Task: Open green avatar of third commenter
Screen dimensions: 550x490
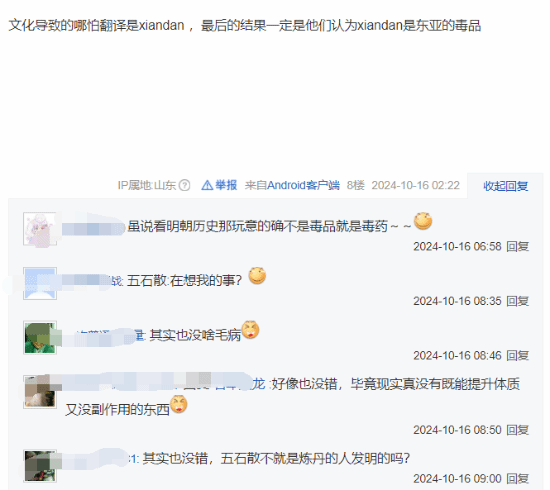Action: tap(40, 337)
